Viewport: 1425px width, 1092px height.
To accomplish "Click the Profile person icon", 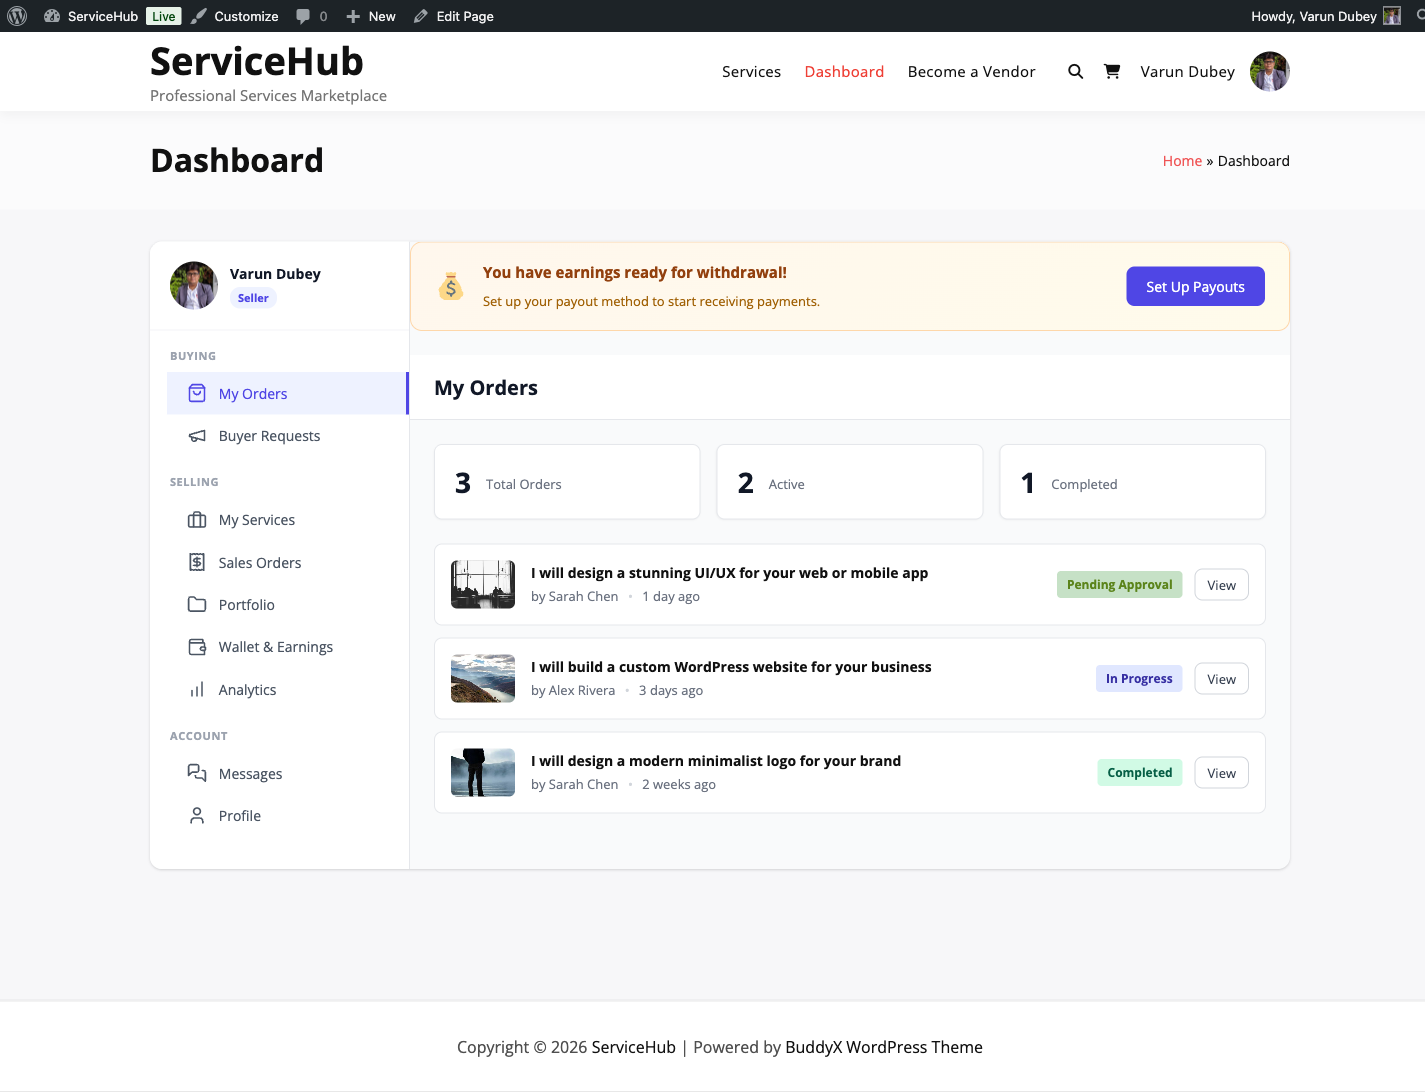I will click(x=197, y=815).
